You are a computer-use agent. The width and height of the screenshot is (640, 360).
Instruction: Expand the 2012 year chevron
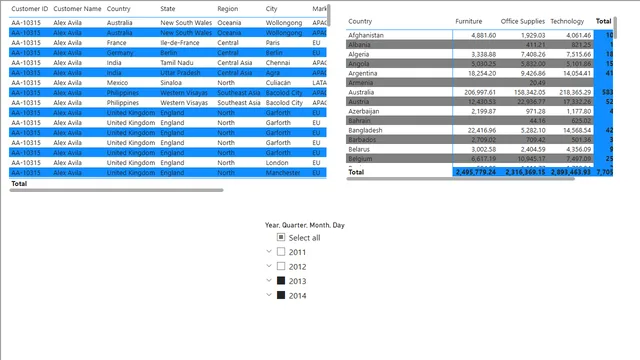coord(269,266)
